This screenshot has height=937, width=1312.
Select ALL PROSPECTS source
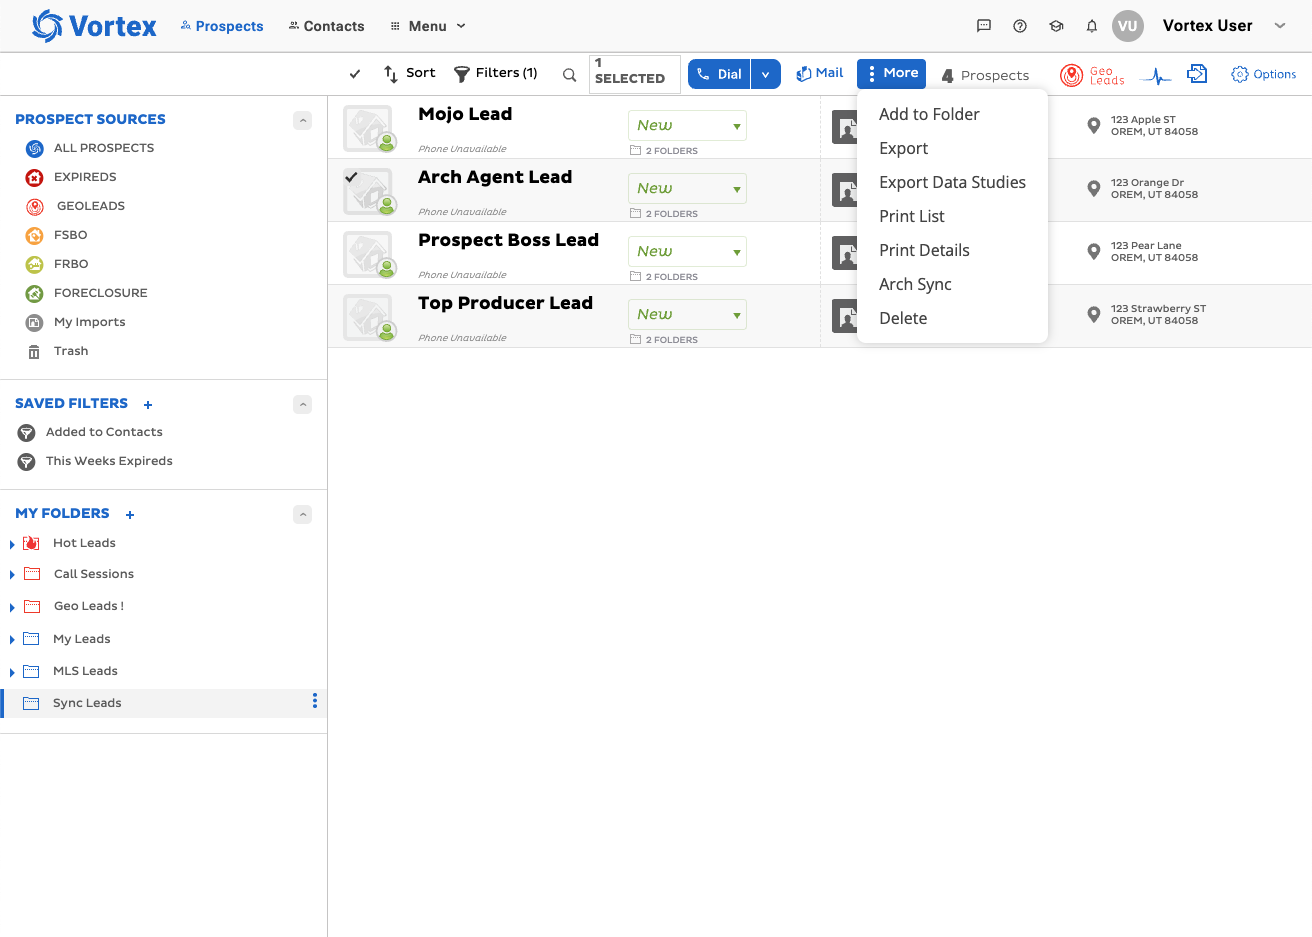coord(90,148)
